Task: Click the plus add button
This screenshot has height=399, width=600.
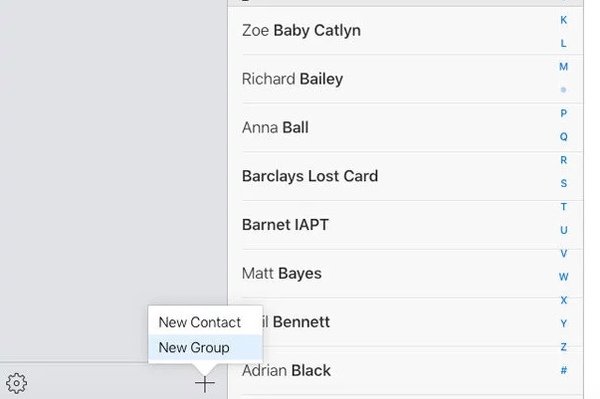Action: (205, 384)
